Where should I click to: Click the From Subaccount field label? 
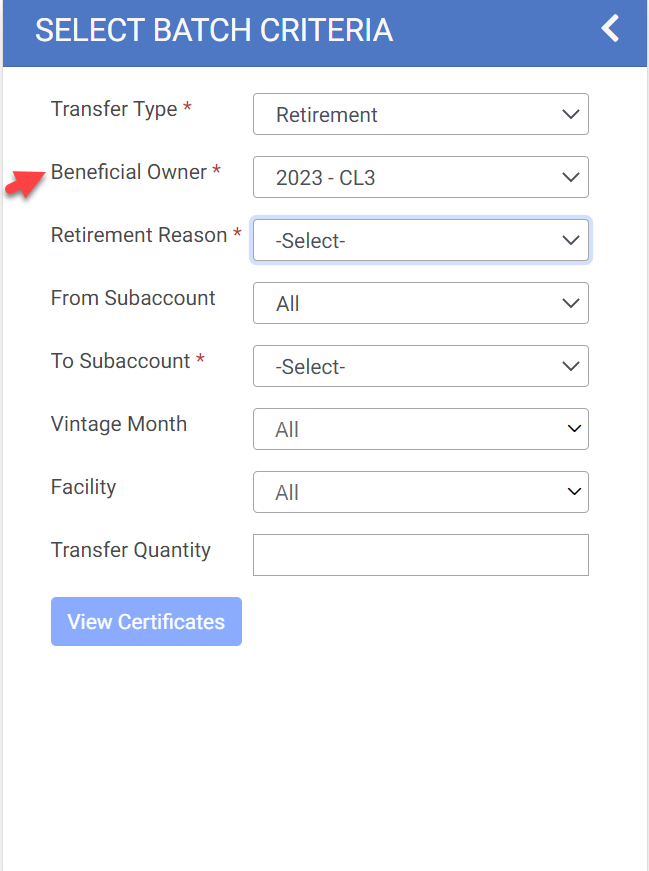tap(133, 298)
